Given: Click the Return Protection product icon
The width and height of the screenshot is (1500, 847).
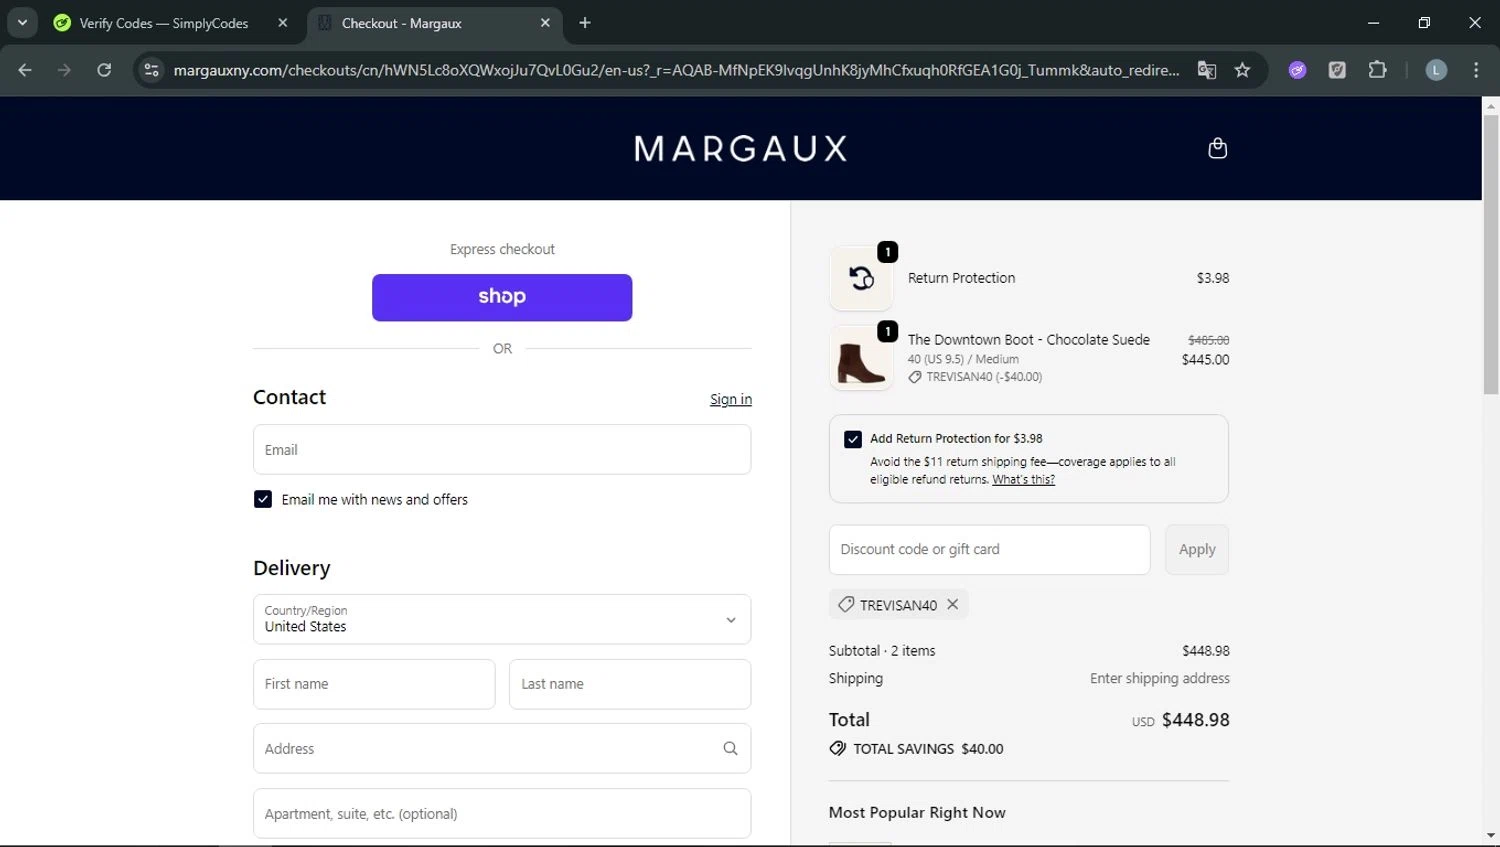Looking at the screenshot, I should click(x=861, y=278).
